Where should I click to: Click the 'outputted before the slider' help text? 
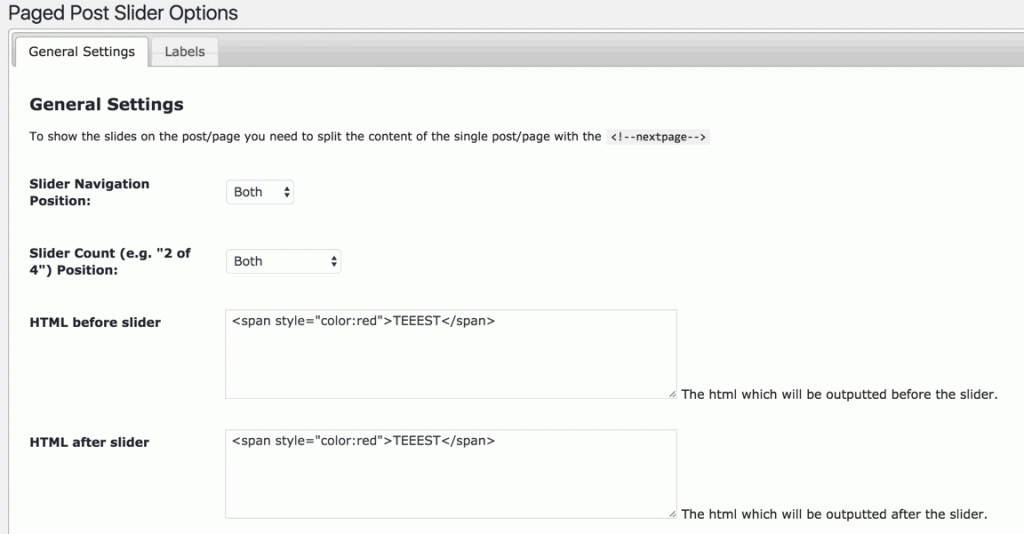click(838, 395)
